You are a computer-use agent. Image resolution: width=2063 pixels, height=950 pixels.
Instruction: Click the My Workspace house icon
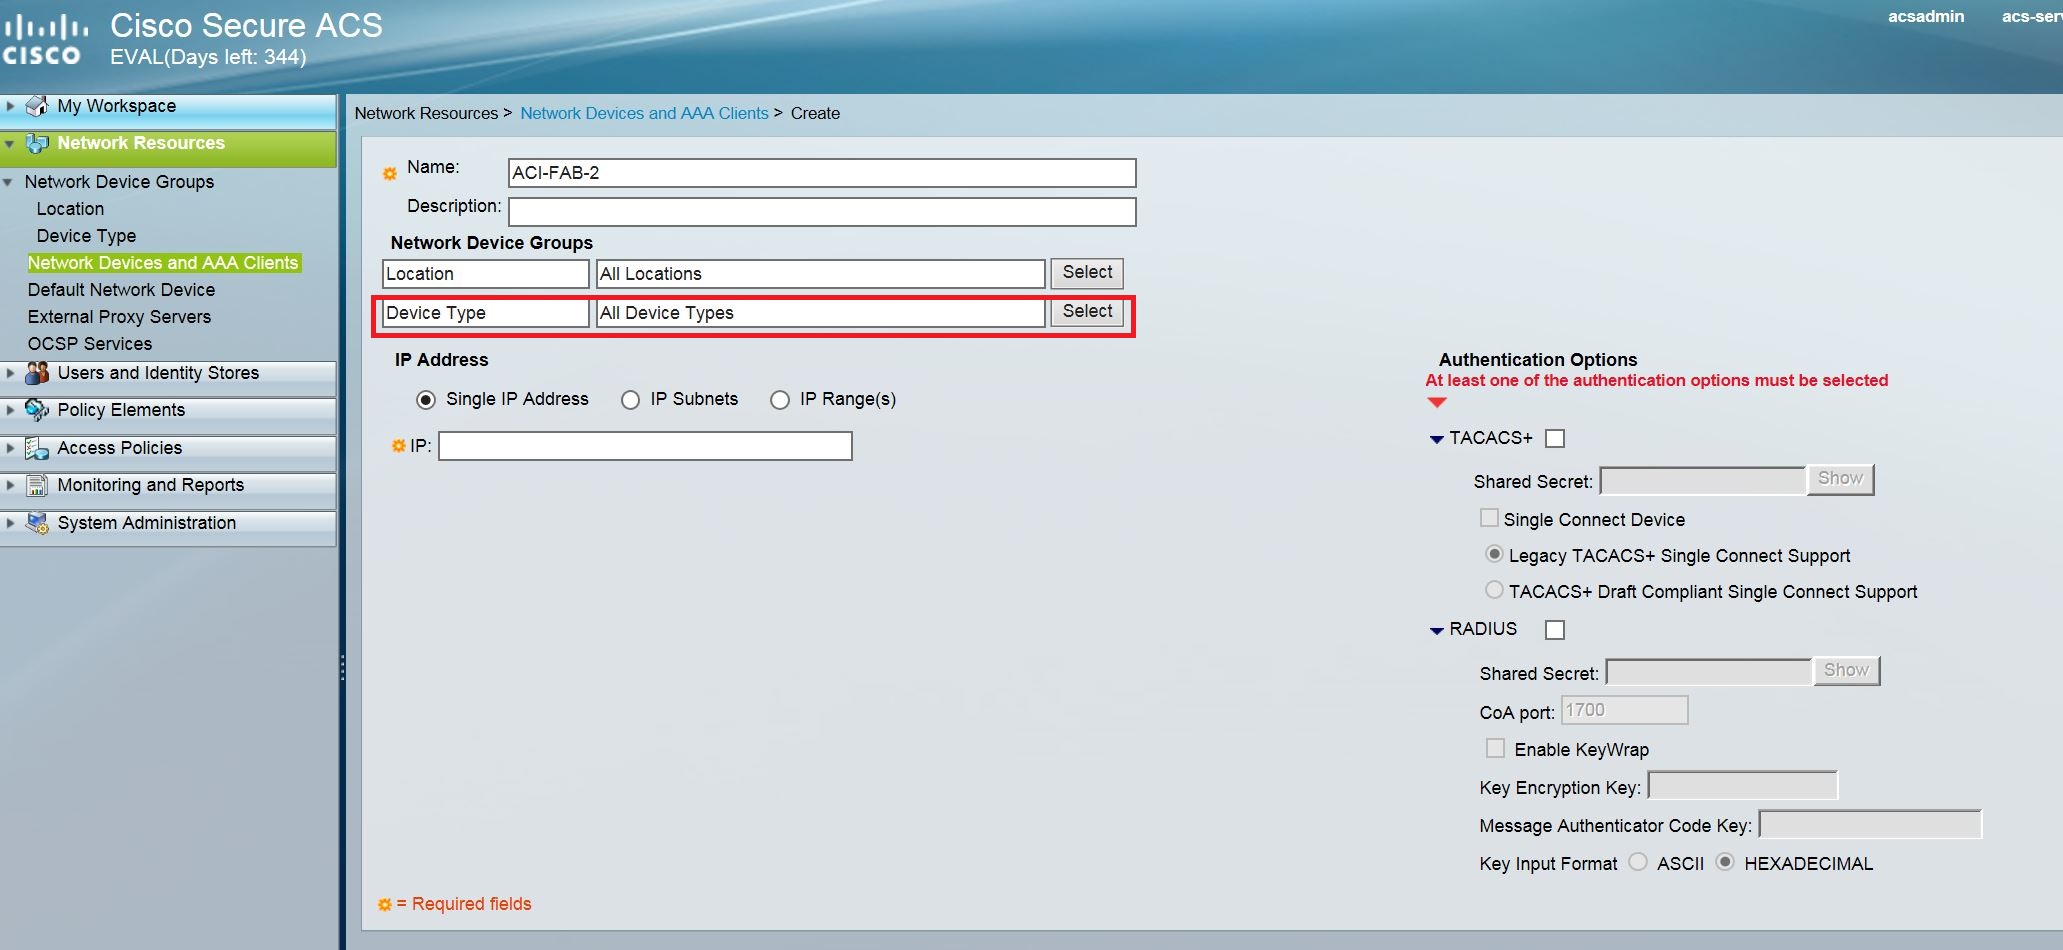37,105
